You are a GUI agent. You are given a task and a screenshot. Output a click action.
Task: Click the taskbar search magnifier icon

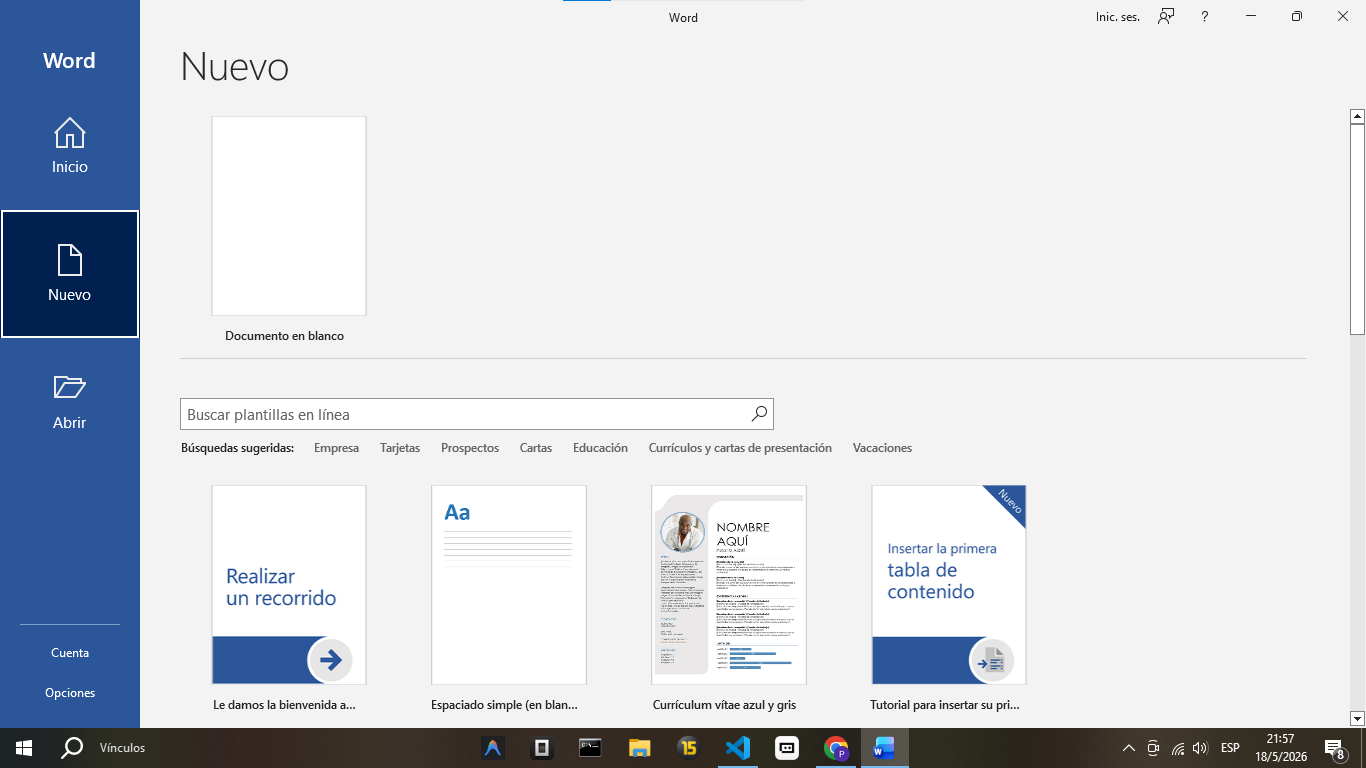pyautogui.click(x=72, y=748)
